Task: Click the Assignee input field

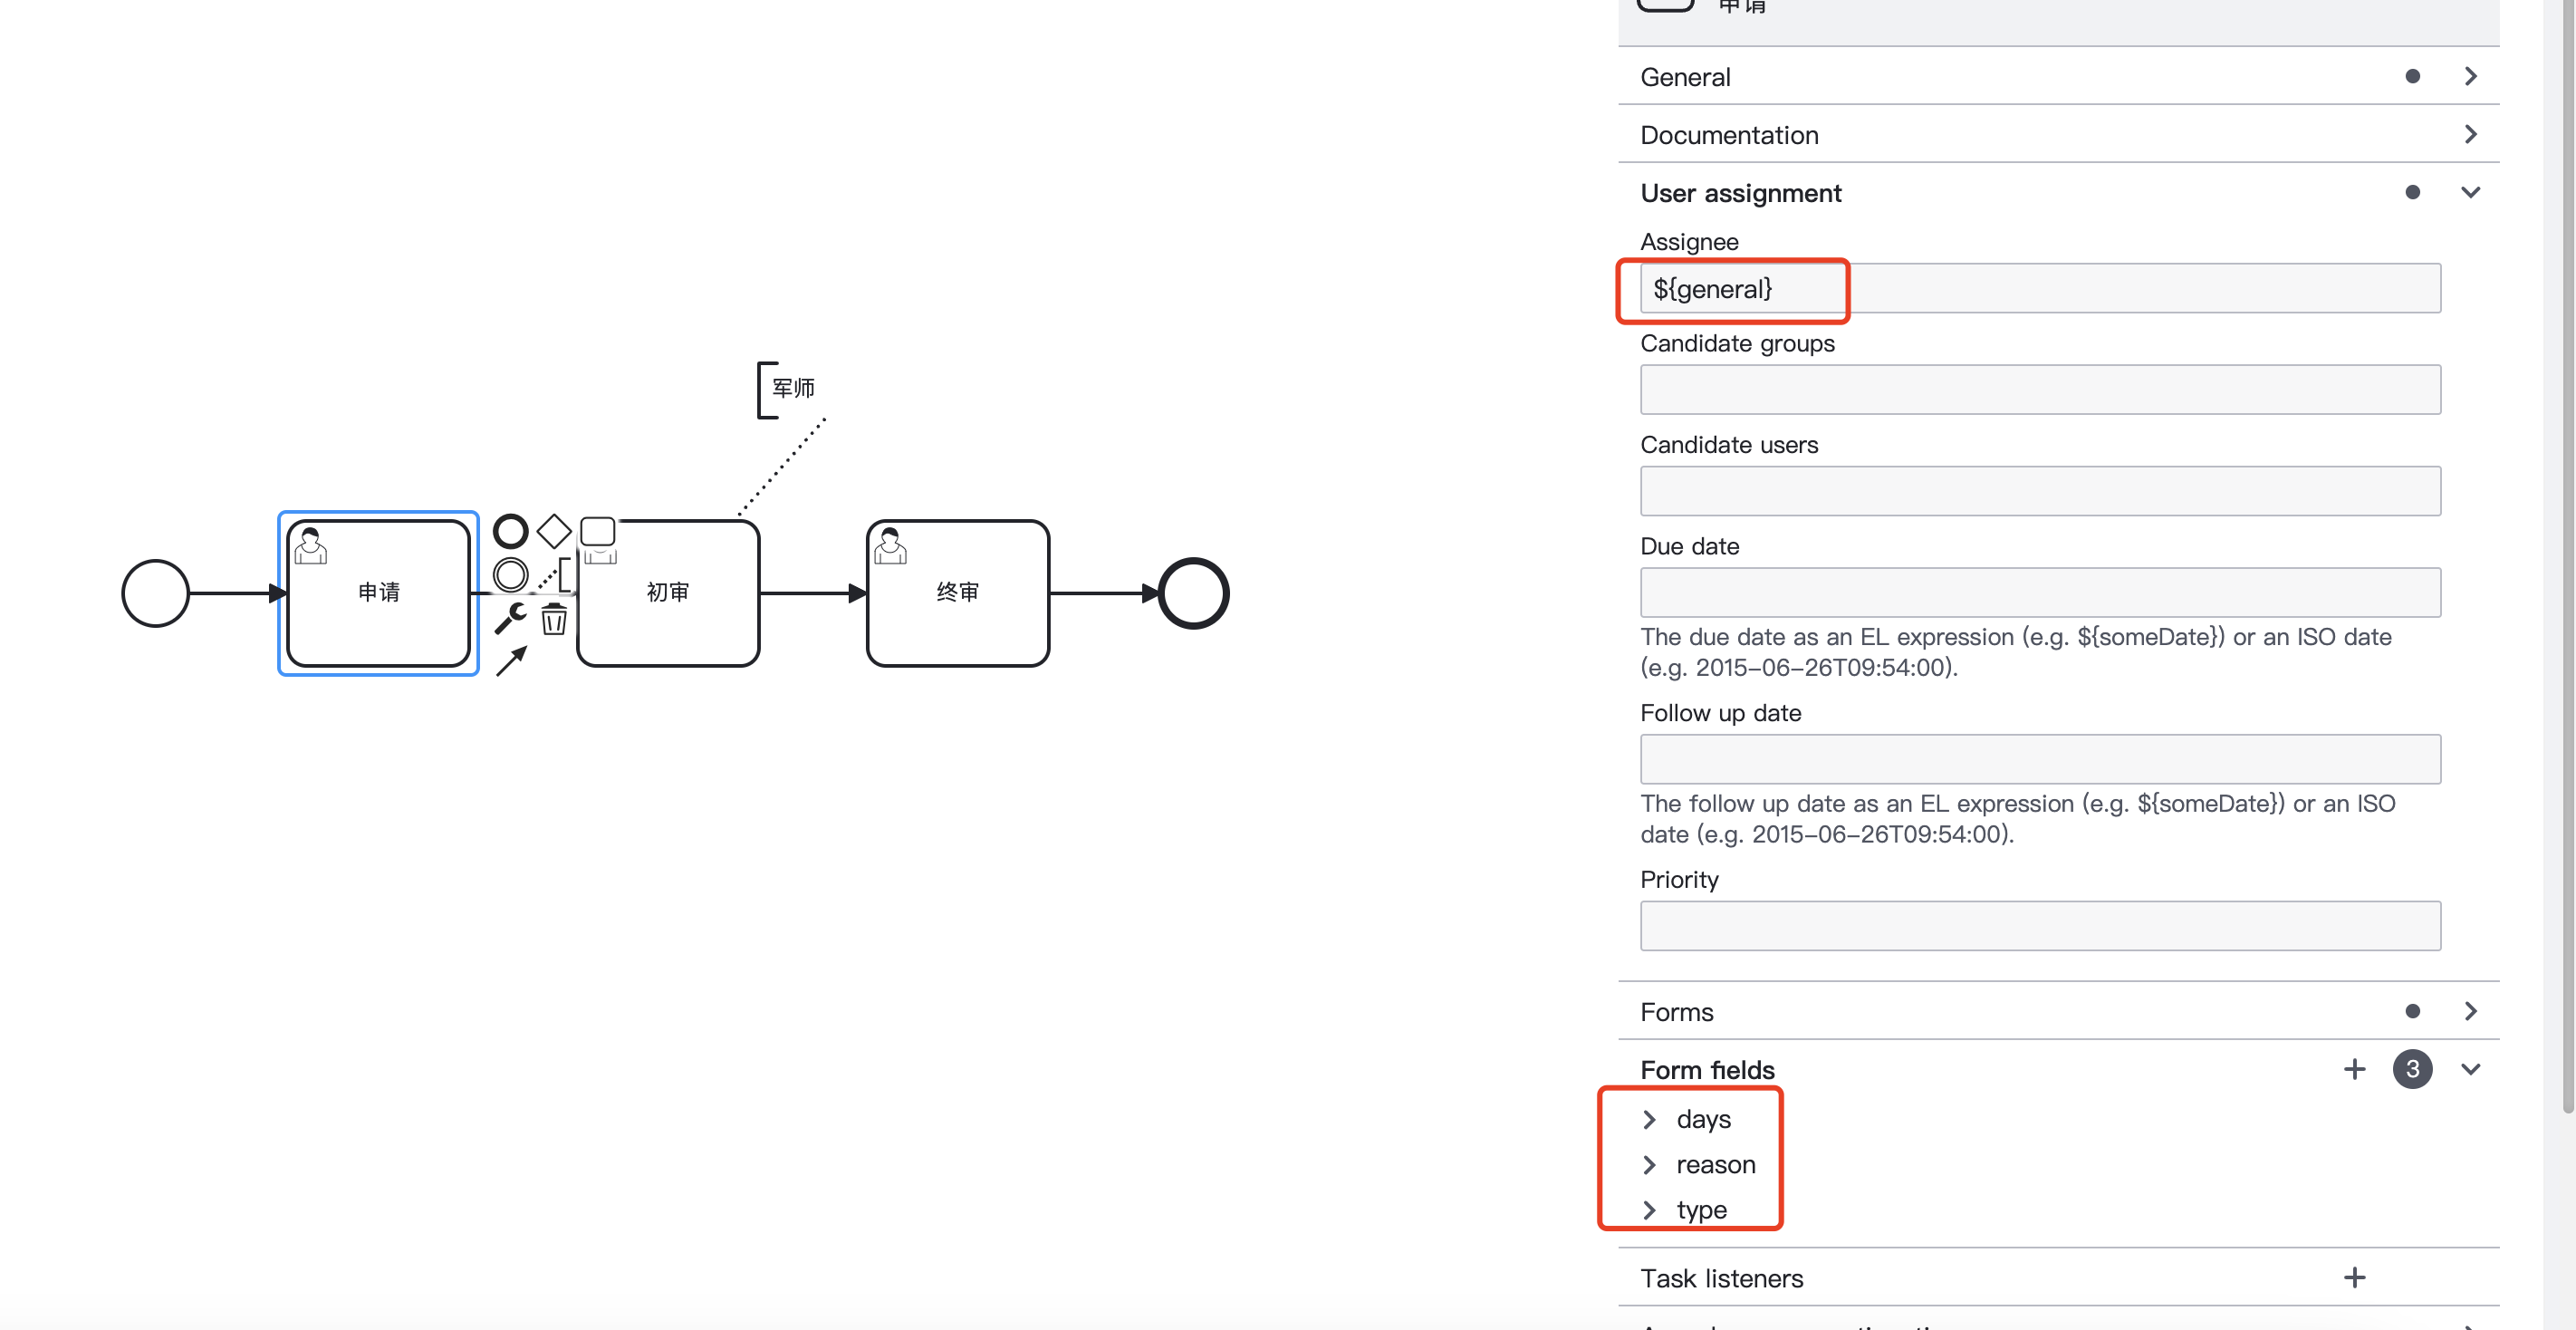Action: 2040,286
